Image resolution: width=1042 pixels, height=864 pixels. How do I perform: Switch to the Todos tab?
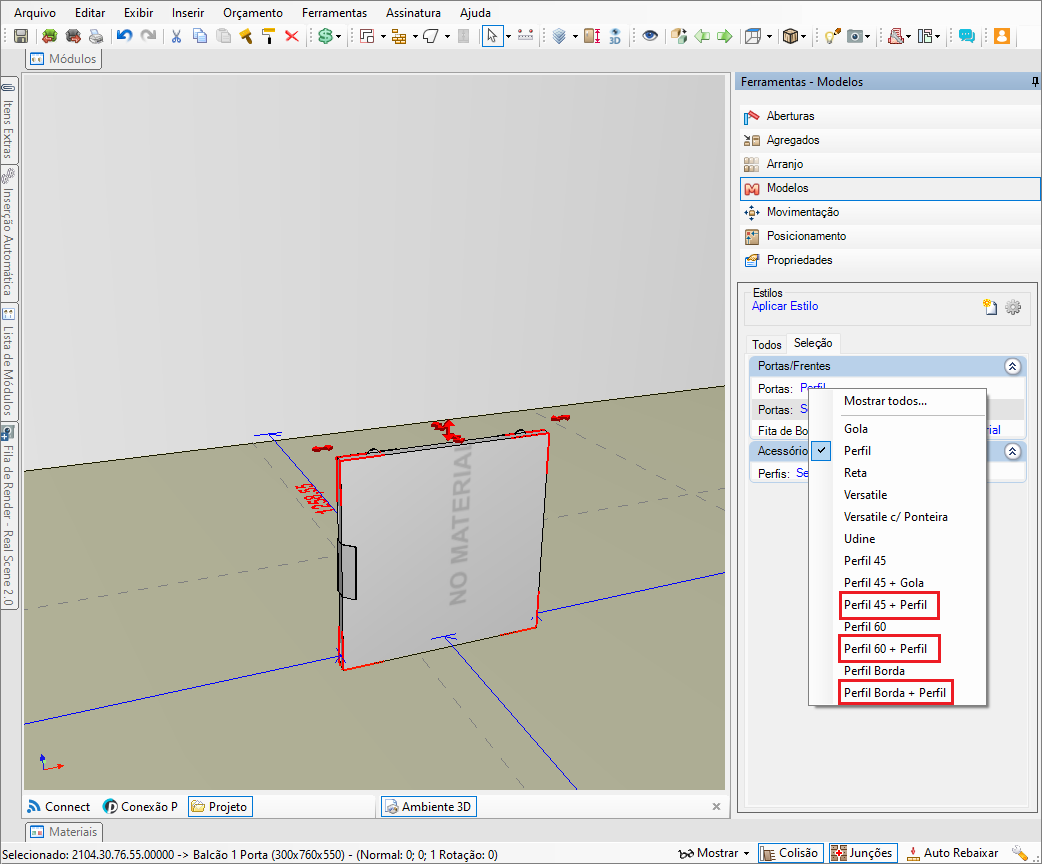766,344
